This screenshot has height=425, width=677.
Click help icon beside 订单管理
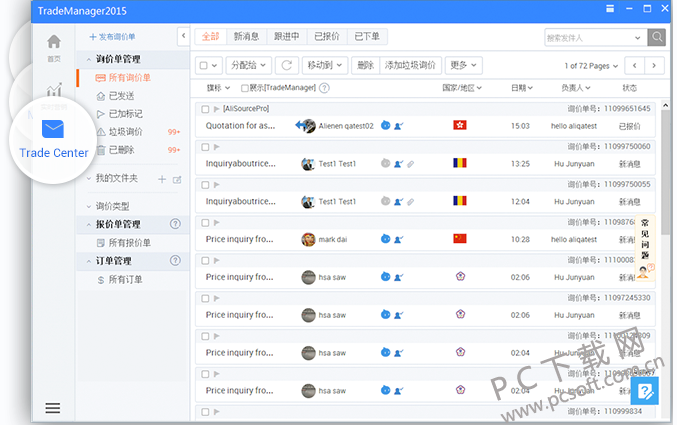click(175, 260)
